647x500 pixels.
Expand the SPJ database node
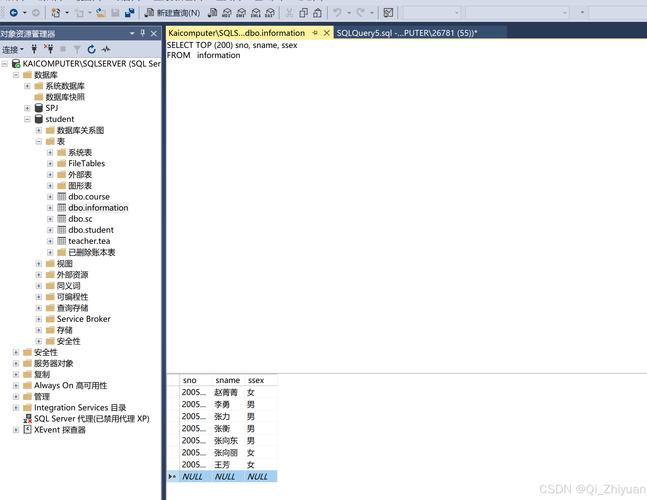27,108
